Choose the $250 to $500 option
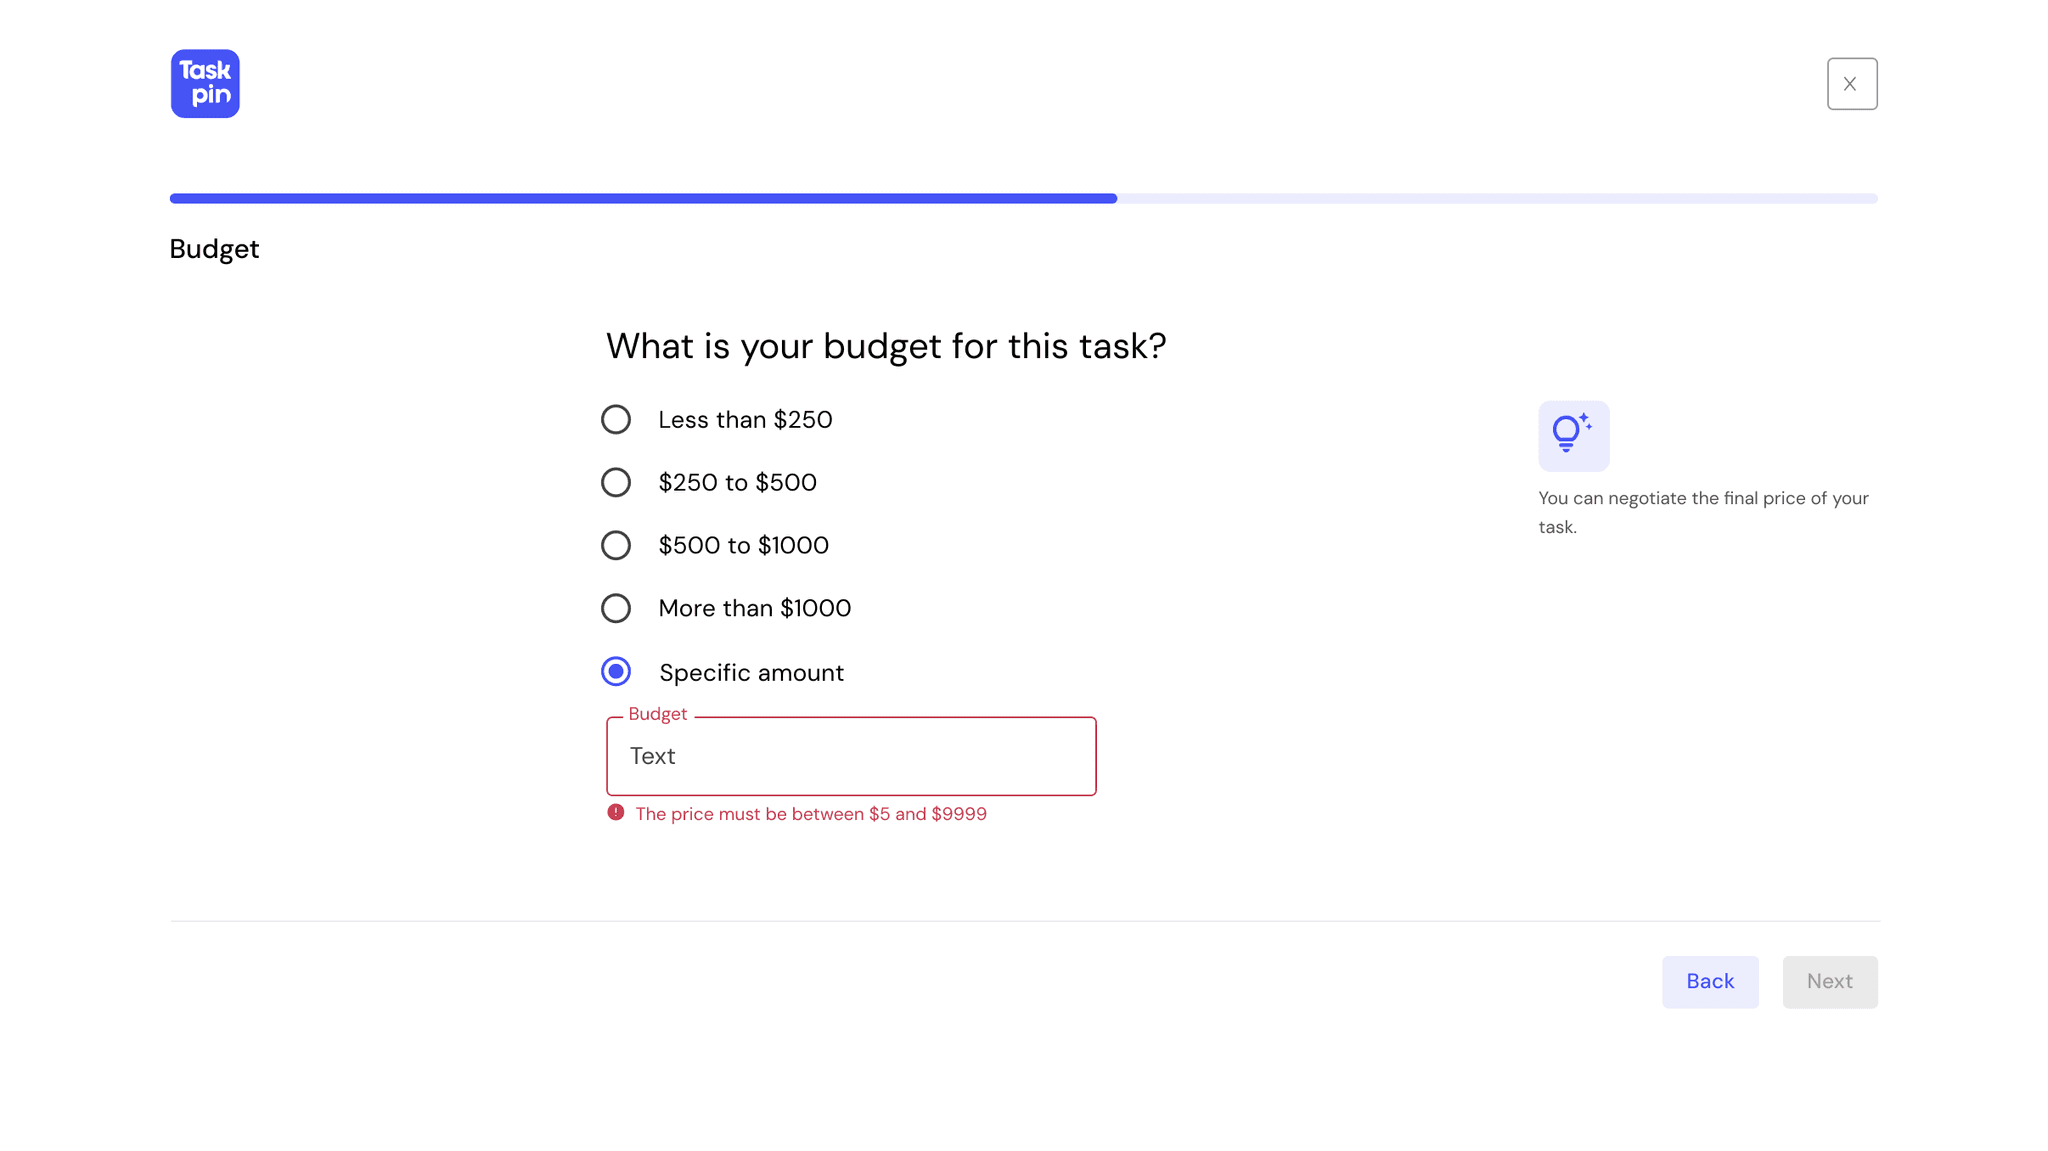The height and width of the screenshot is (1151, 2048). tap(616, 482)
